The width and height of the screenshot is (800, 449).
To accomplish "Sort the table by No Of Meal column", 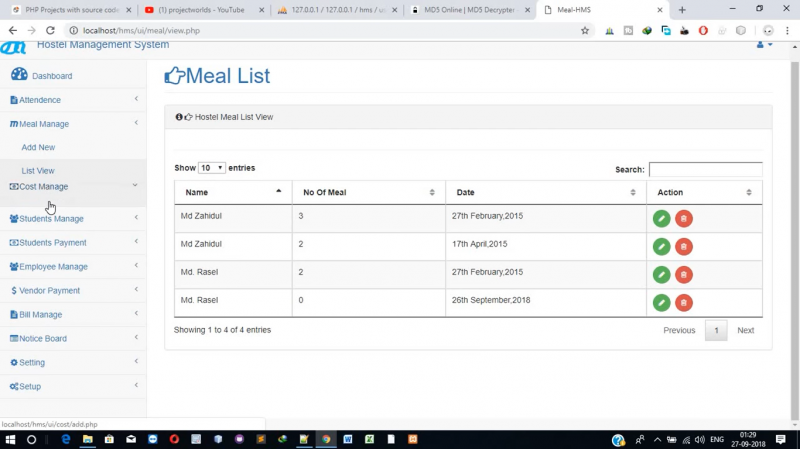I will tap(368, 192).
